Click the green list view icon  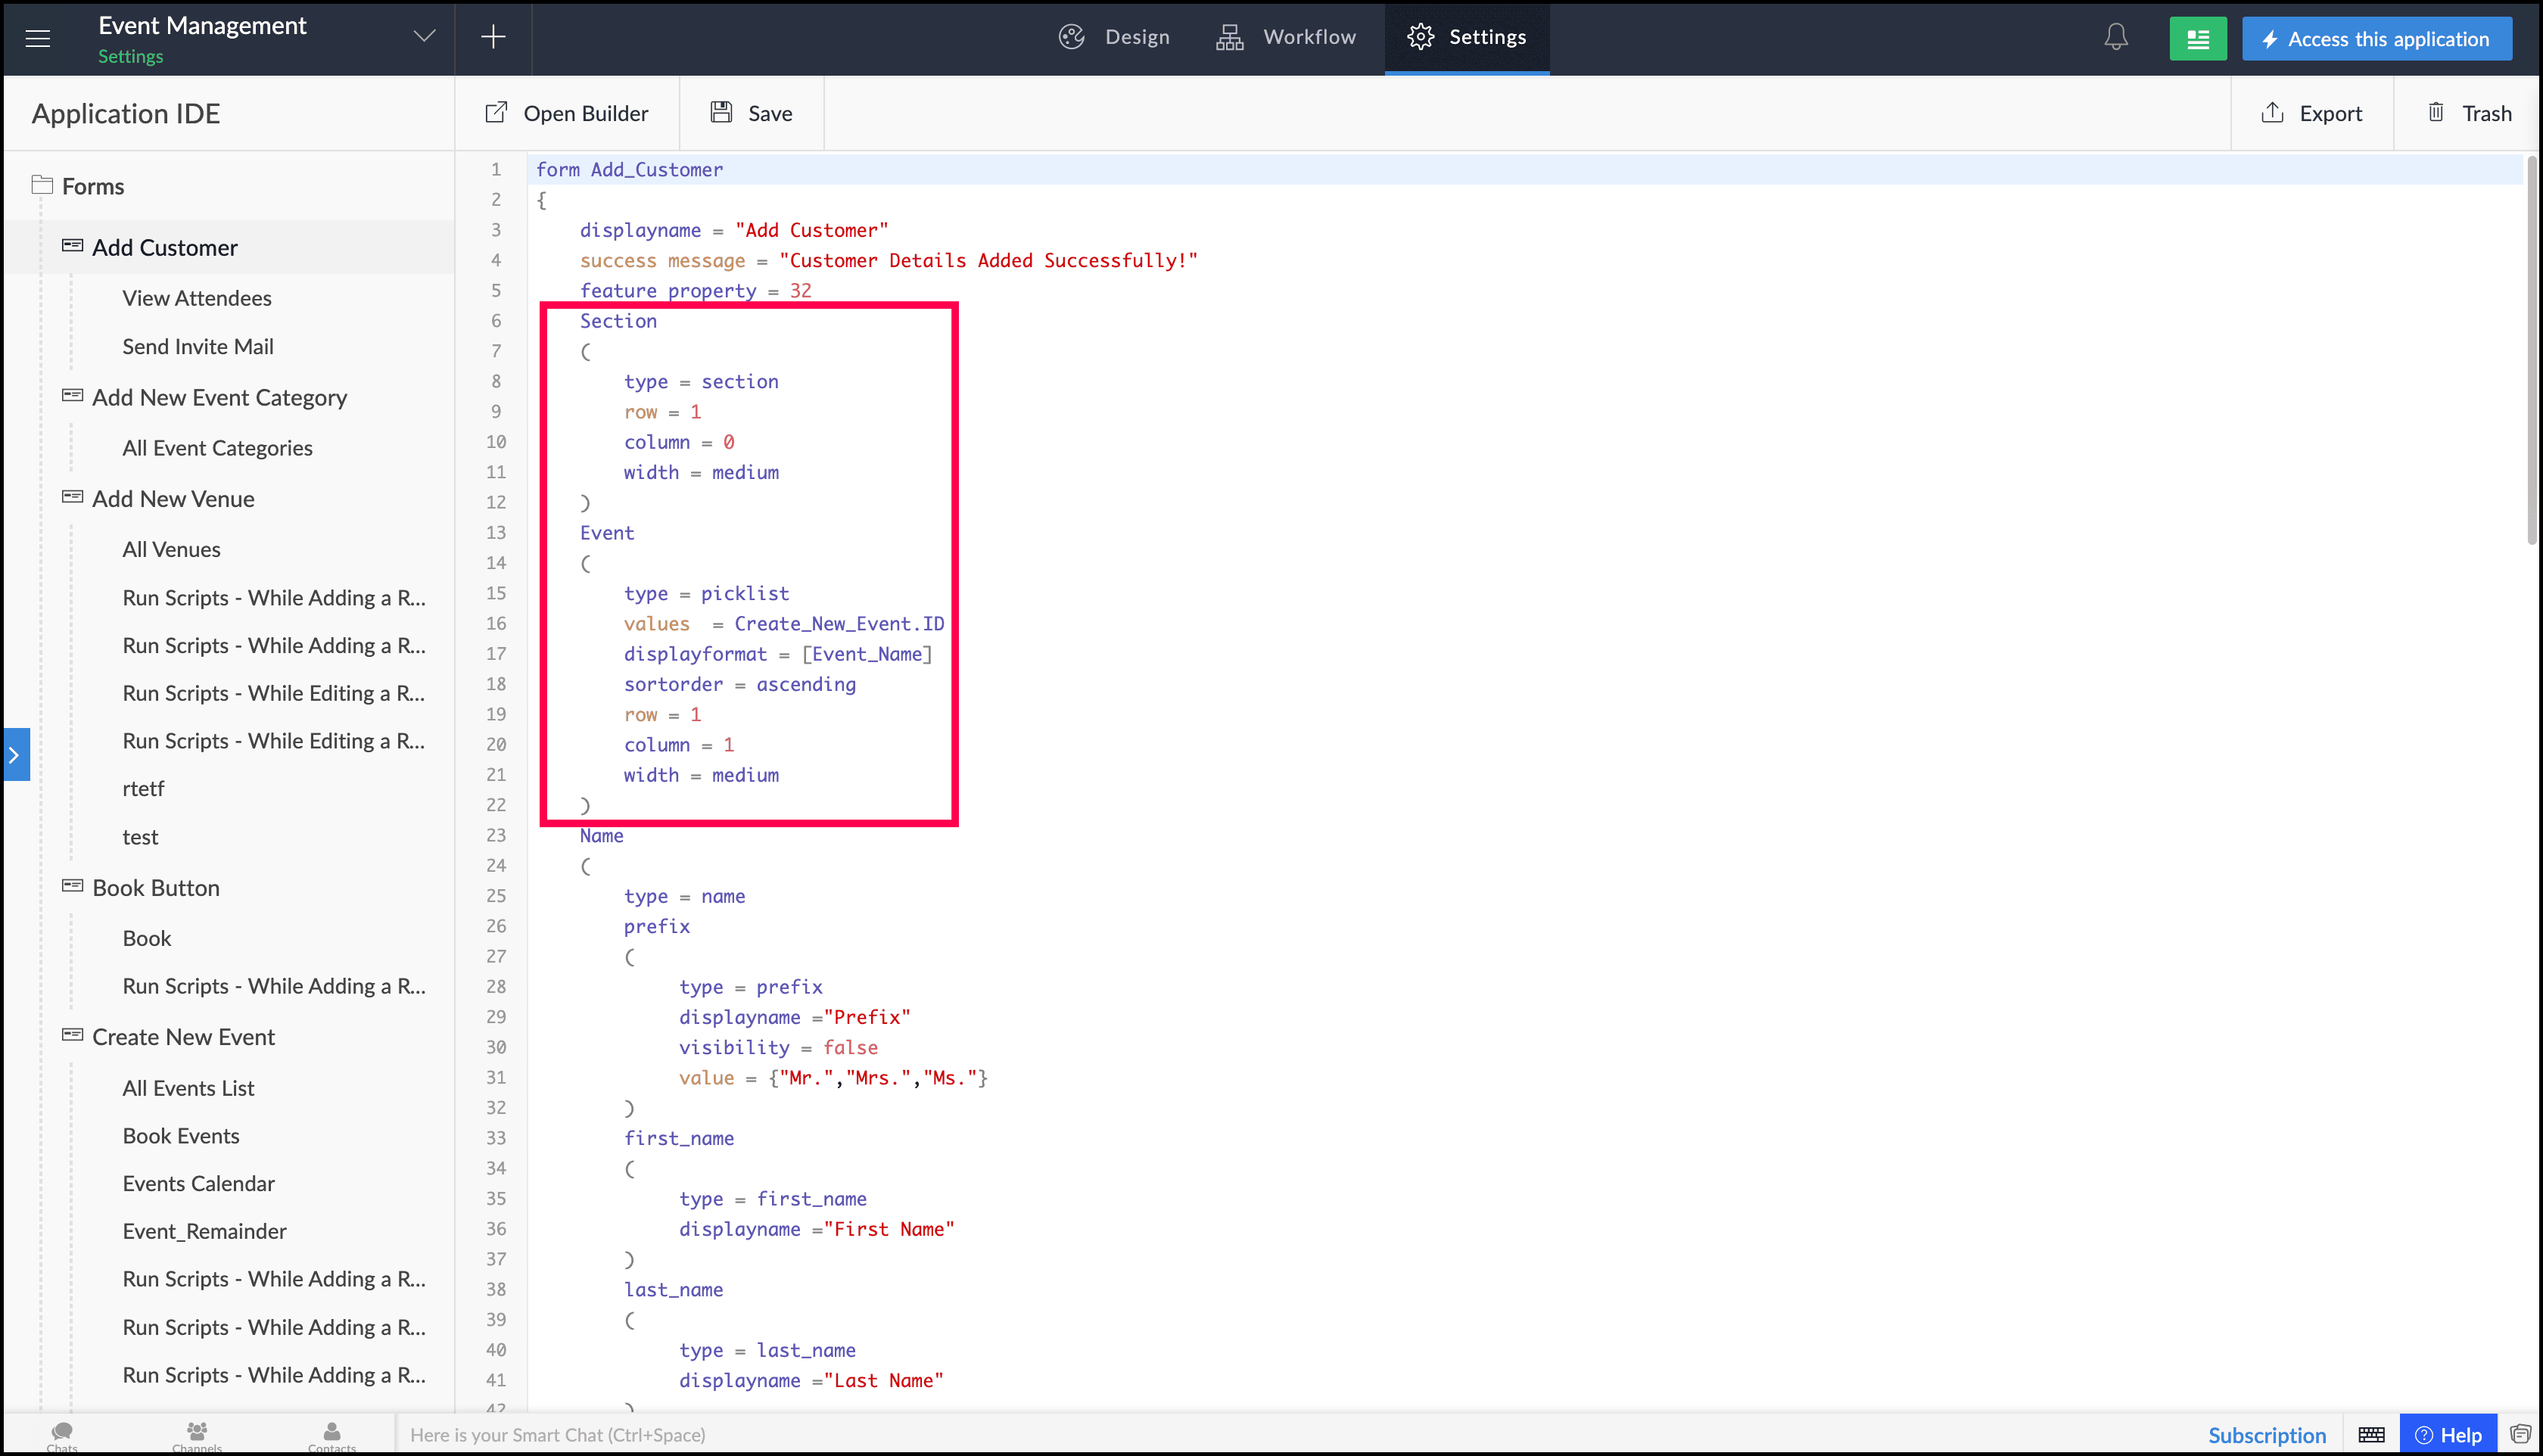[x=2197, y=39]
